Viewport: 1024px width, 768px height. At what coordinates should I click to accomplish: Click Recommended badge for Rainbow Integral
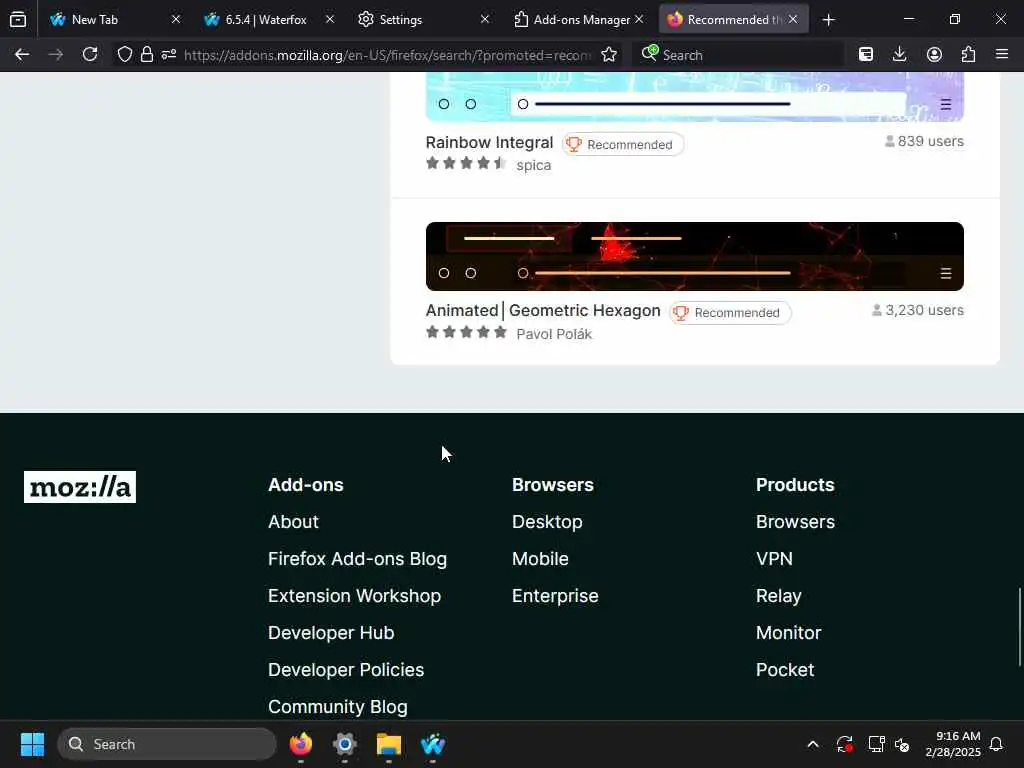point(622,144)
